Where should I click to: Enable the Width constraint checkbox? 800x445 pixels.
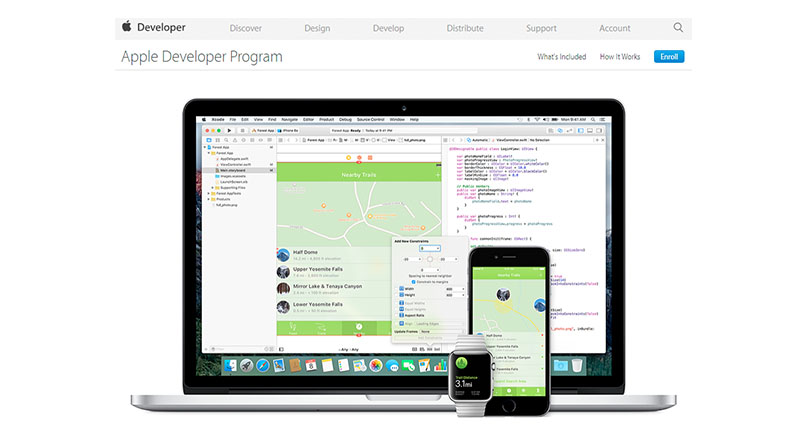396,289
